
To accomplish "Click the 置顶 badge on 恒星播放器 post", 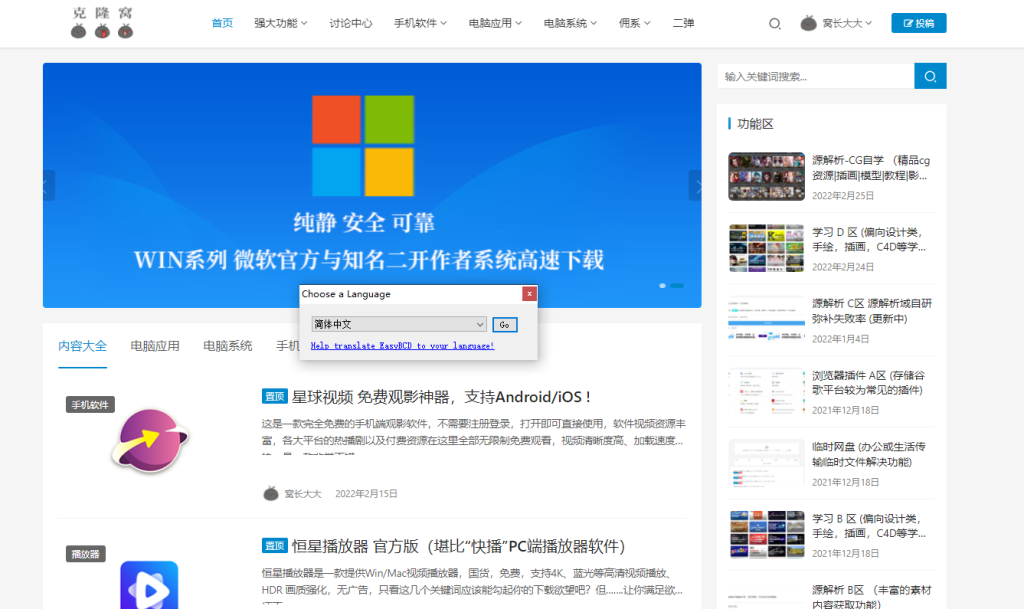I will click(x=274, y=546).
